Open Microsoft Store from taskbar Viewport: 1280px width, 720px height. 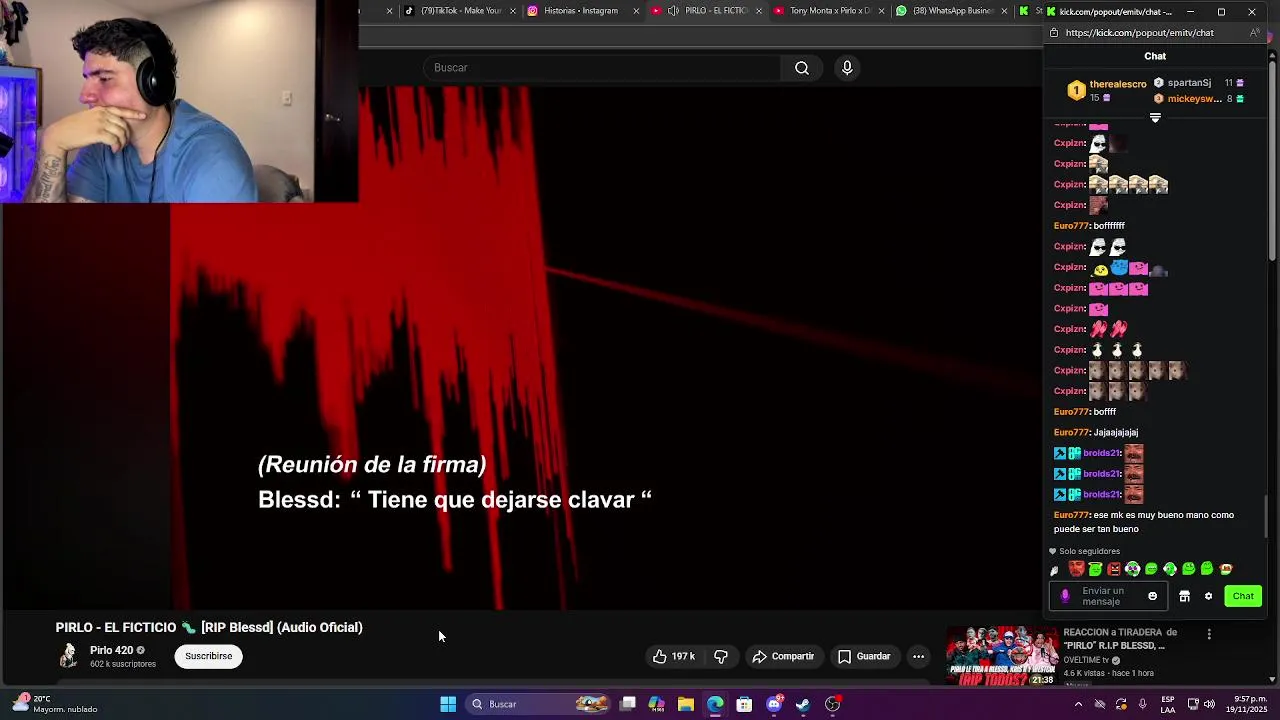(x=744, y=704)
